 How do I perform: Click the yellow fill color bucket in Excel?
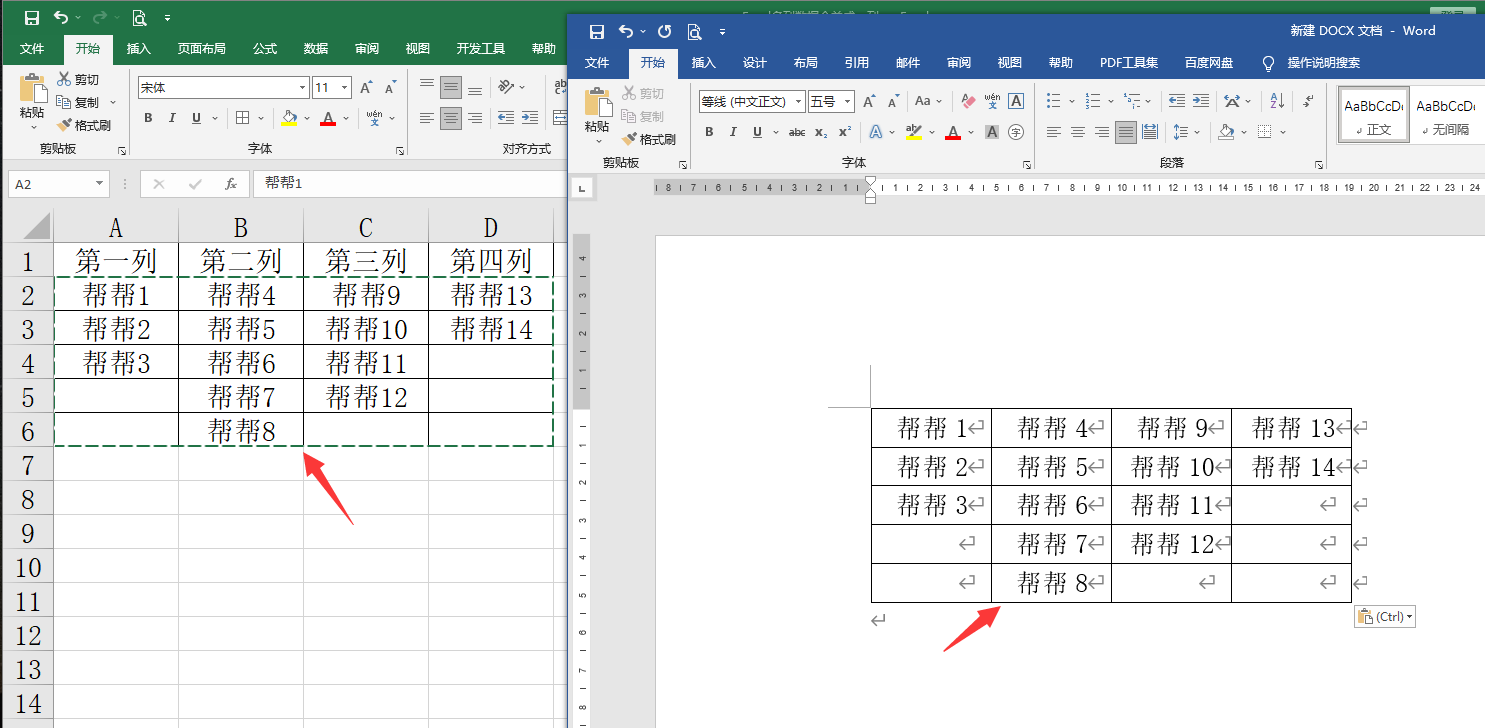pos(289,118)
